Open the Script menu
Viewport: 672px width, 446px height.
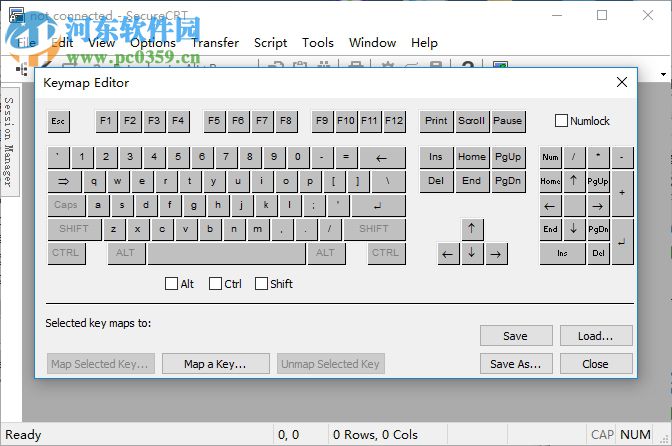click(270, 43)
